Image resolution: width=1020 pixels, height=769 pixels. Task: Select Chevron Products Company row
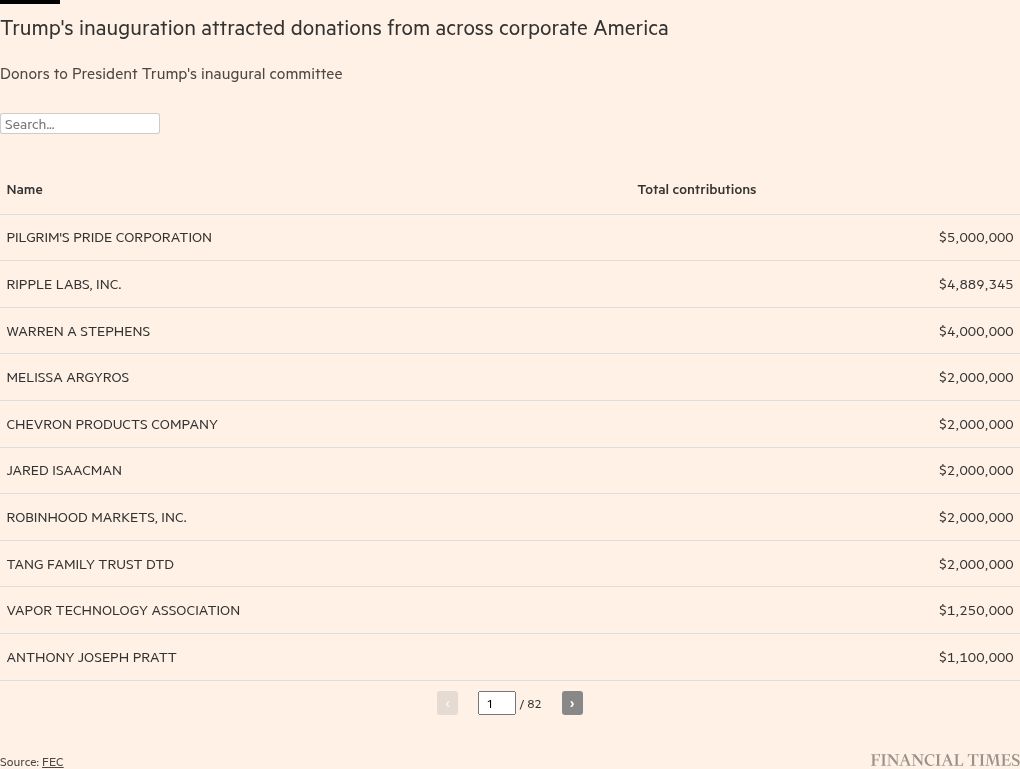coord(510,424)
